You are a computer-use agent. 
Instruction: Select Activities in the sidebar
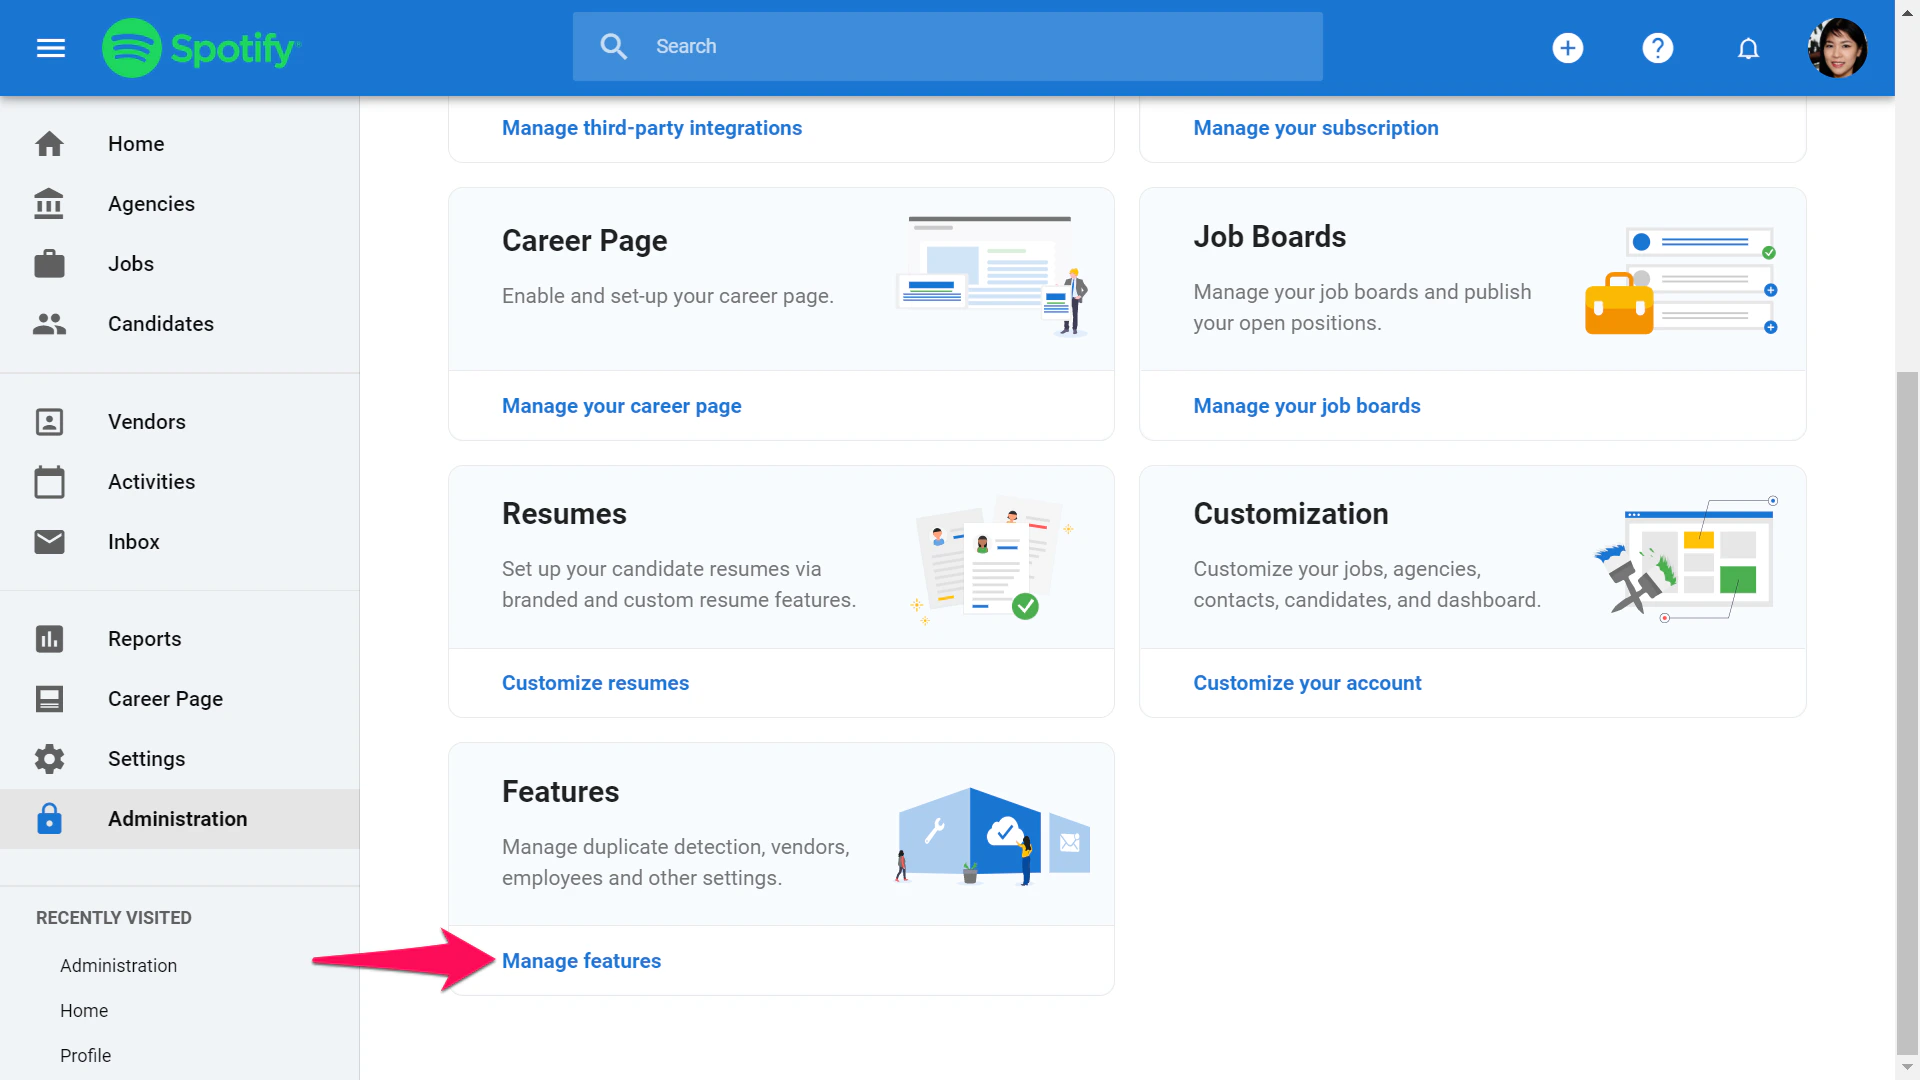pos(151,482)
